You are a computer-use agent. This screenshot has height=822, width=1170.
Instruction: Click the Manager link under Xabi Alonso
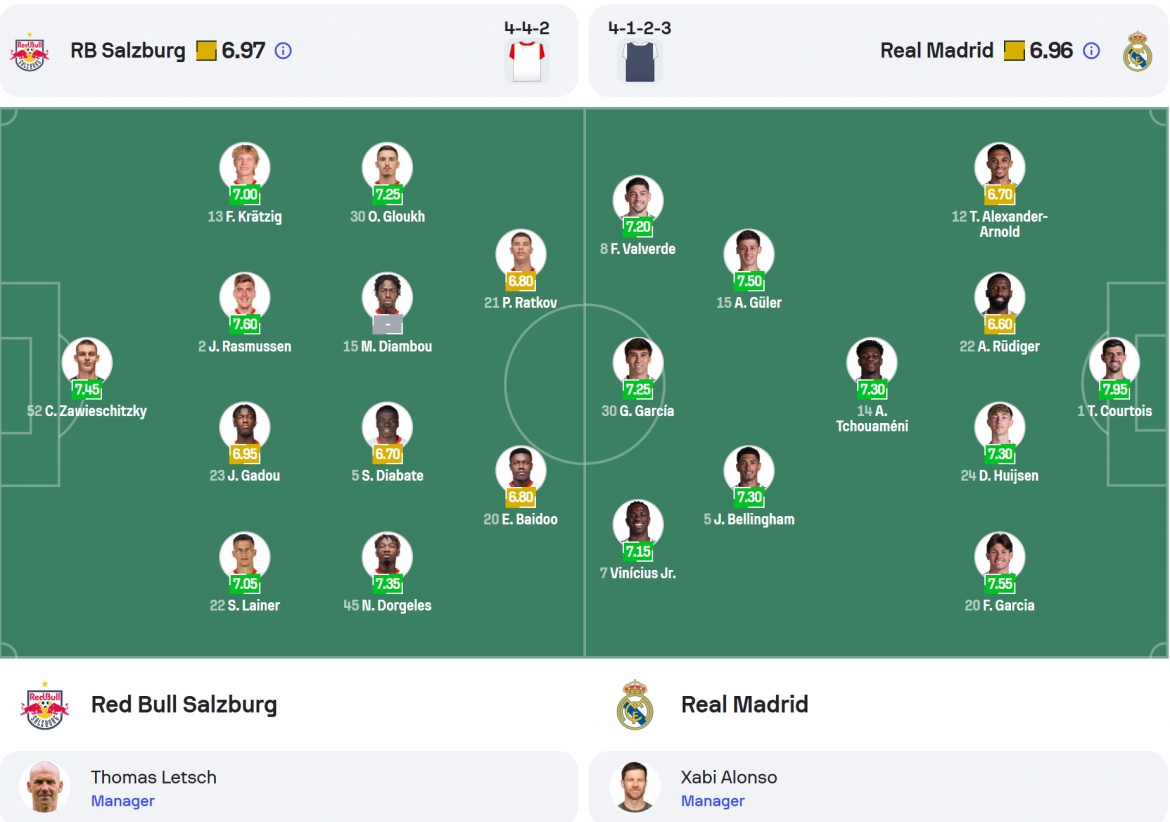pyautogui.click(x=713, y=800)
